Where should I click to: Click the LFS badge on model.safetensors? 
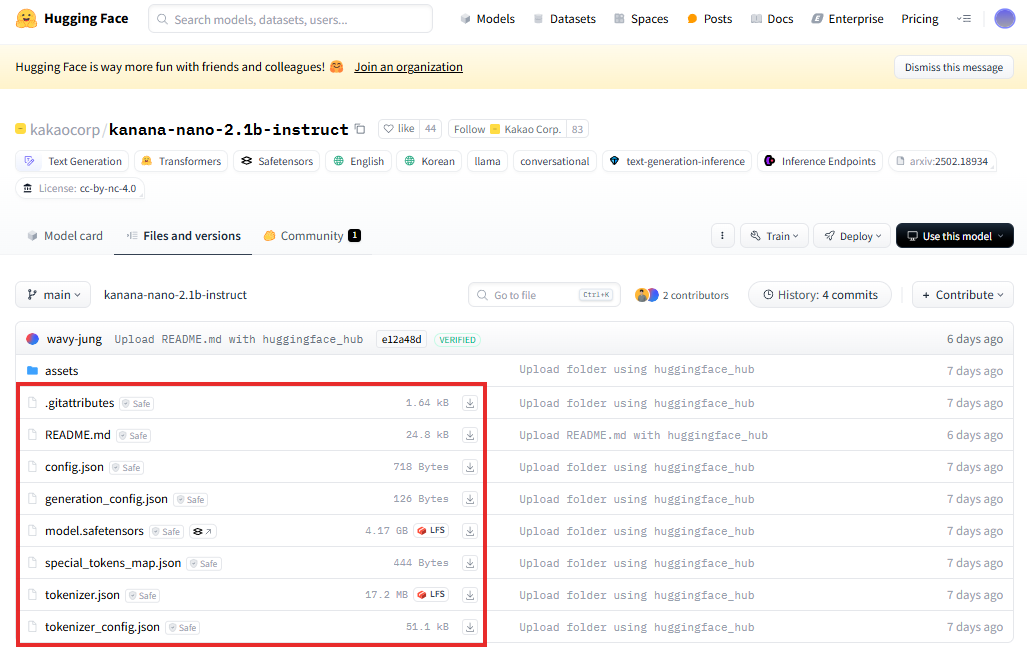coord(431,530)
